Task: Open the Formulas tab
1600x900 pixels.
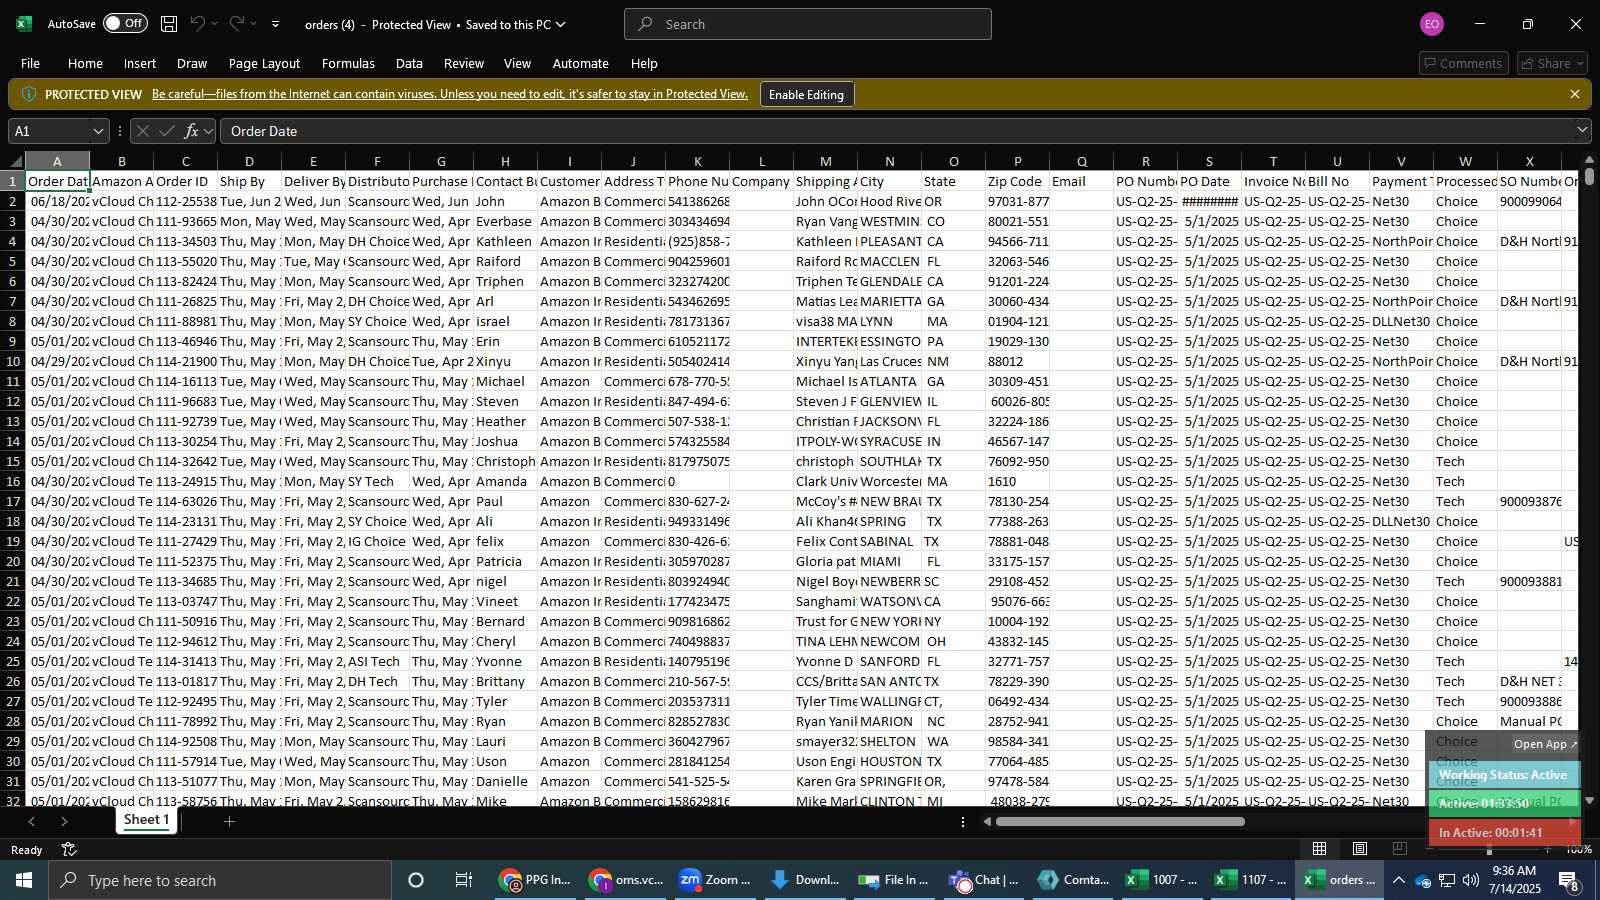Action: point(348,63)
